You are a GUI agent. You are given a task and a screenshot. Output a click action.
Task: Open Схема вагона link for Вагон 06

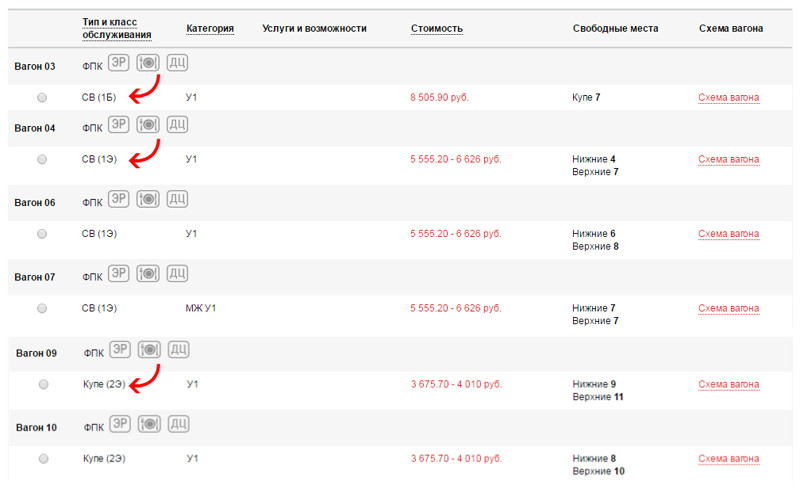[x=729, y=234]
